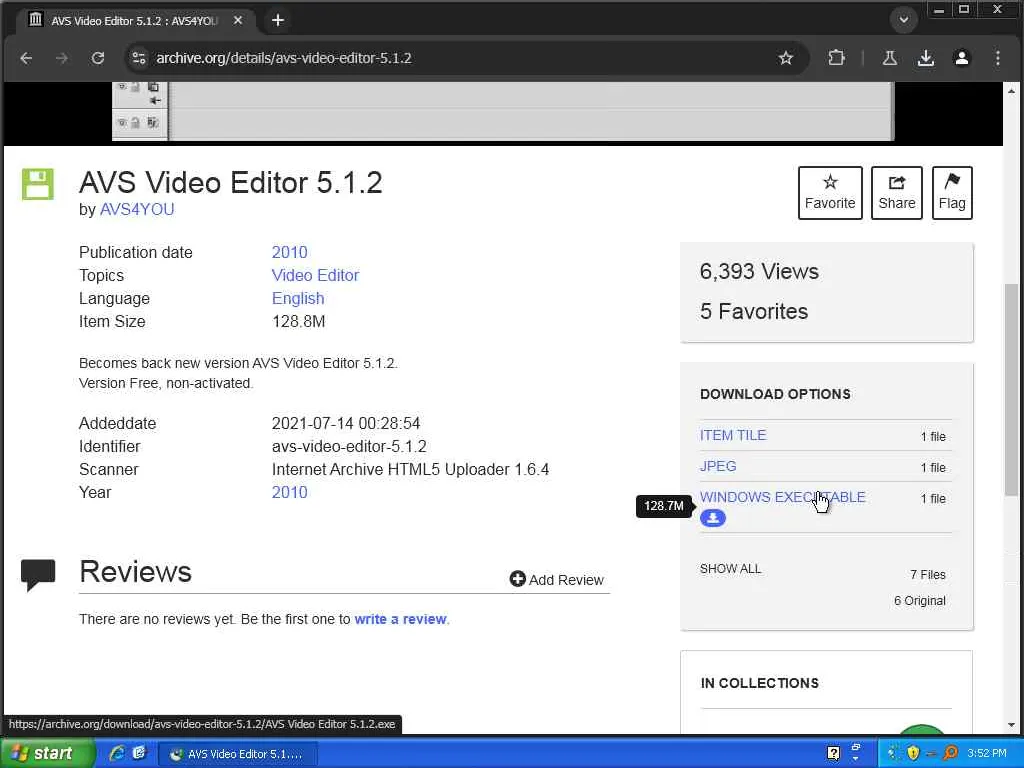Viewport: 1024px width, 768px height.
Task: Download the WINDOWS EXECUTABLE file
Action: pyautogui.click(x=782, y=497)
